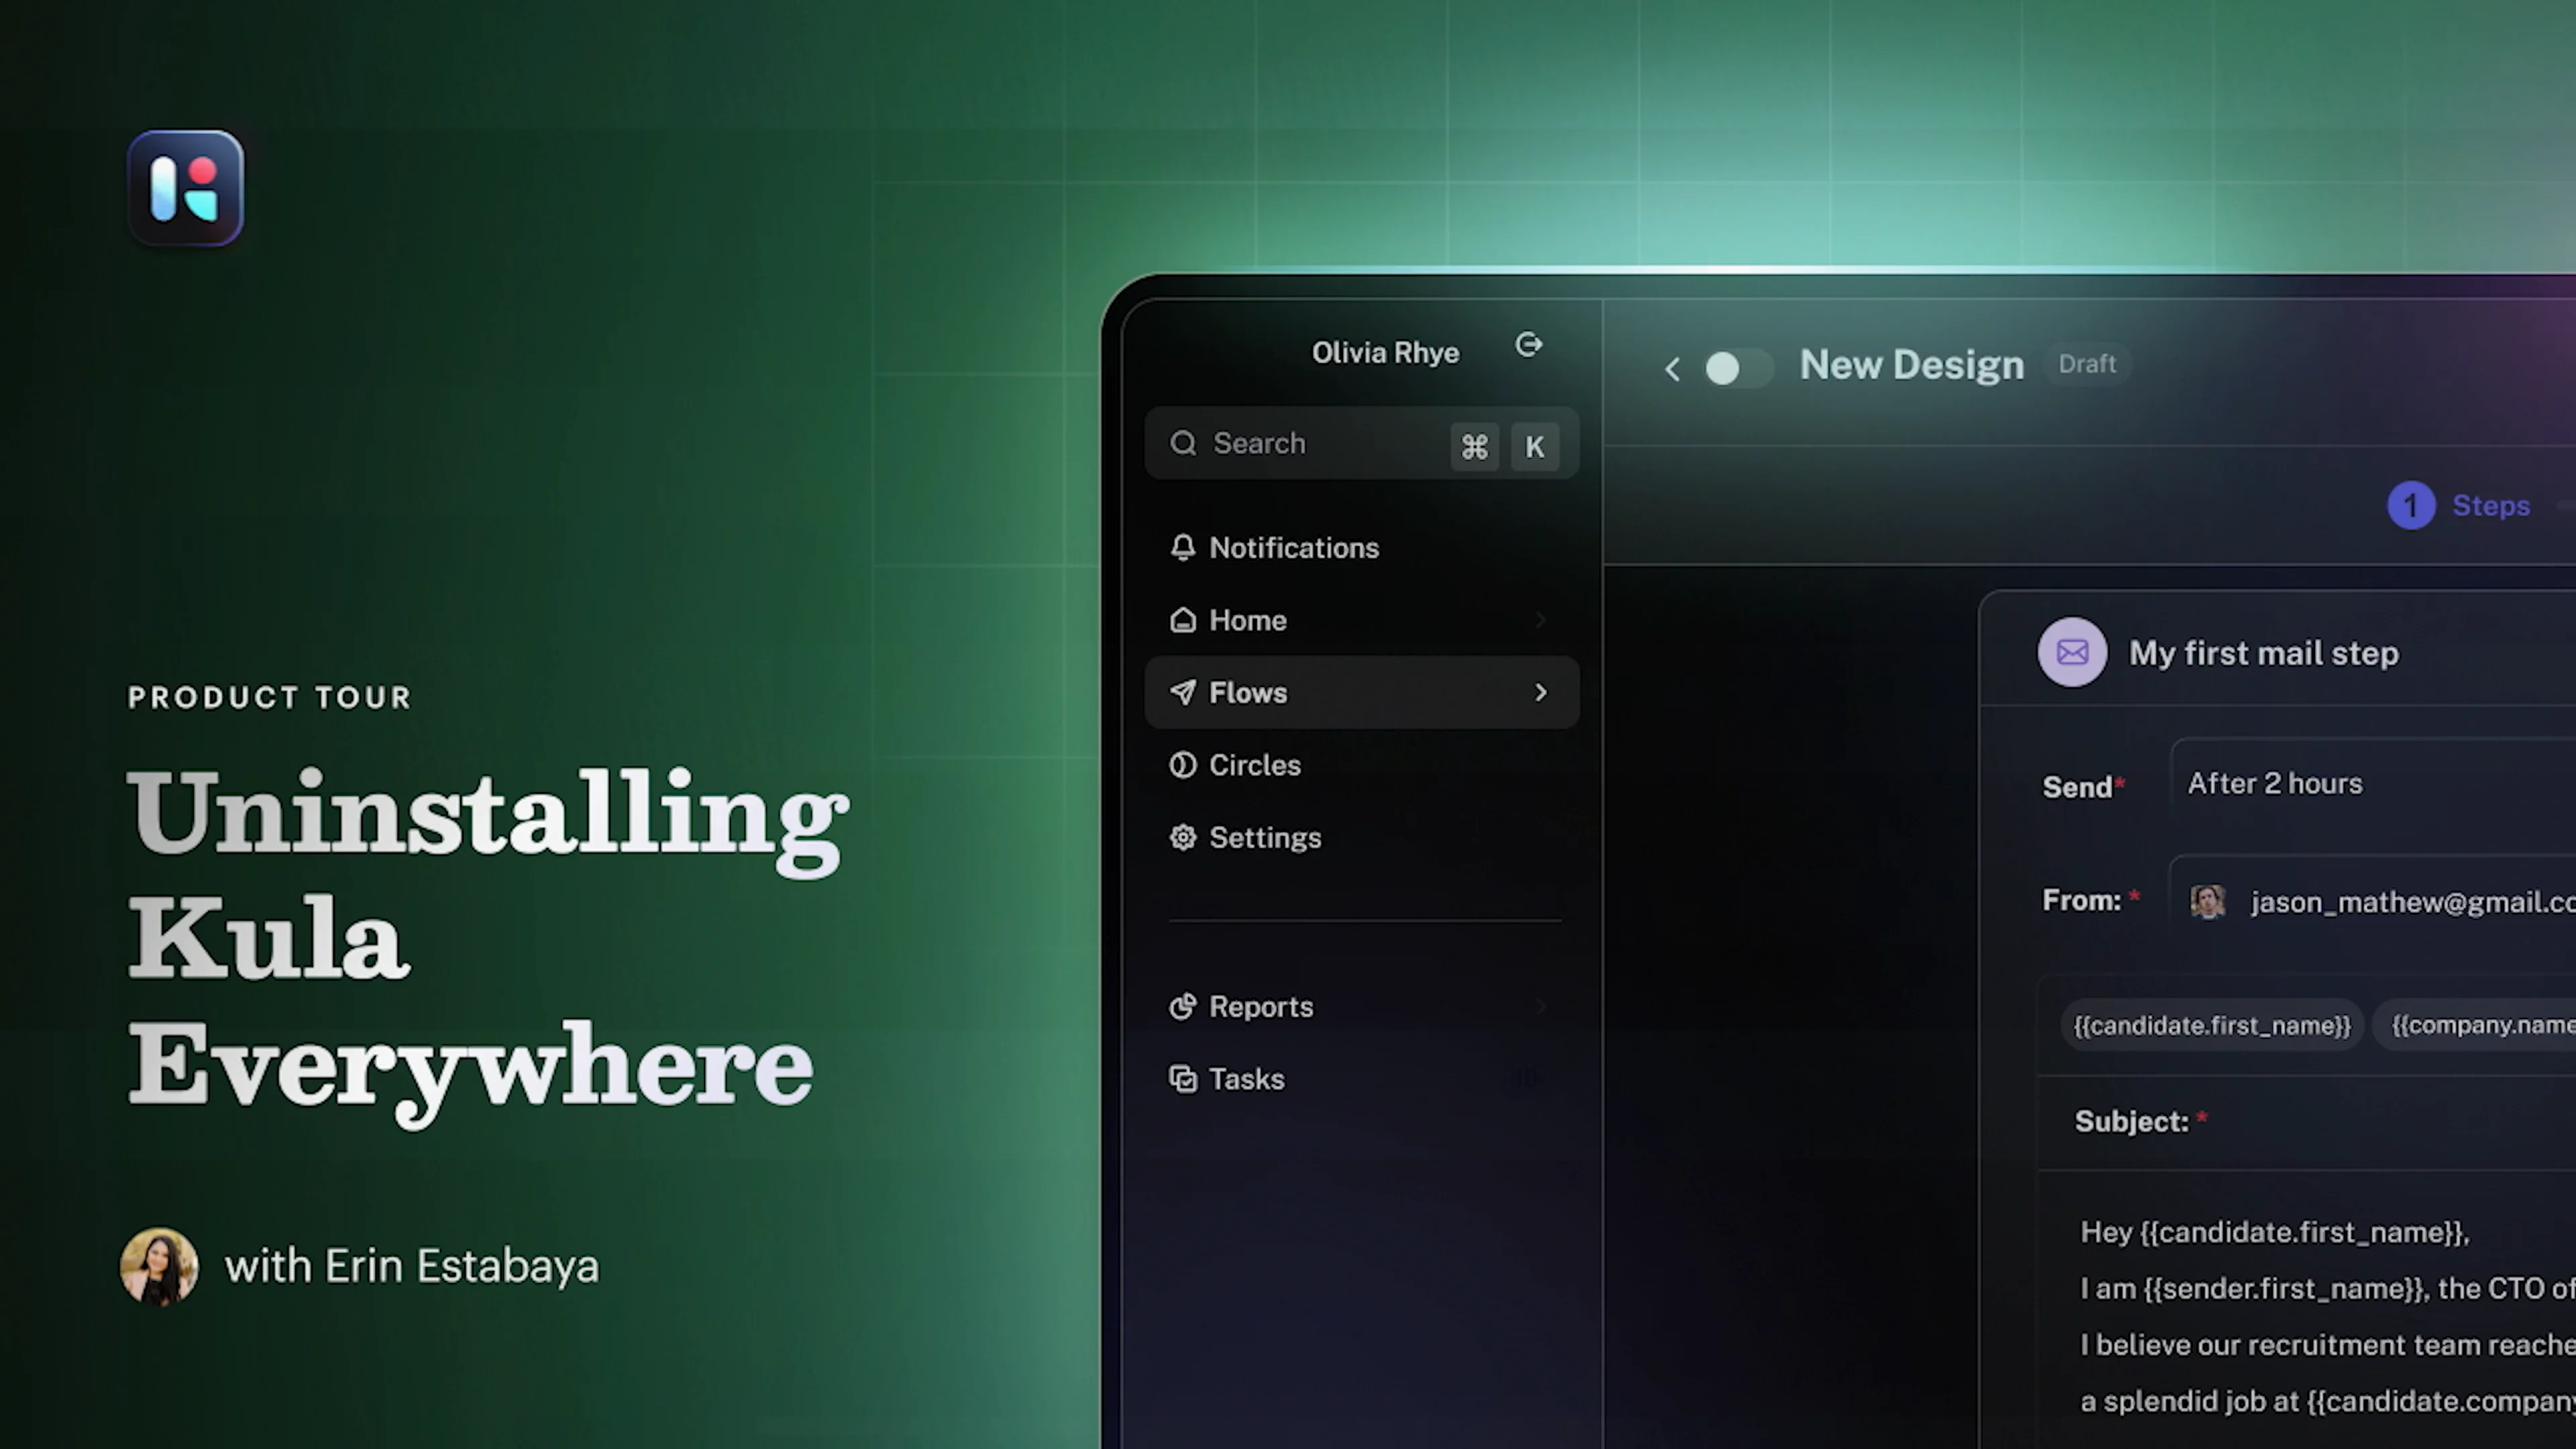Expand the Flows submenu chevron
This screenshot has width=2576, height=1449.
[x=1540, y=692]
